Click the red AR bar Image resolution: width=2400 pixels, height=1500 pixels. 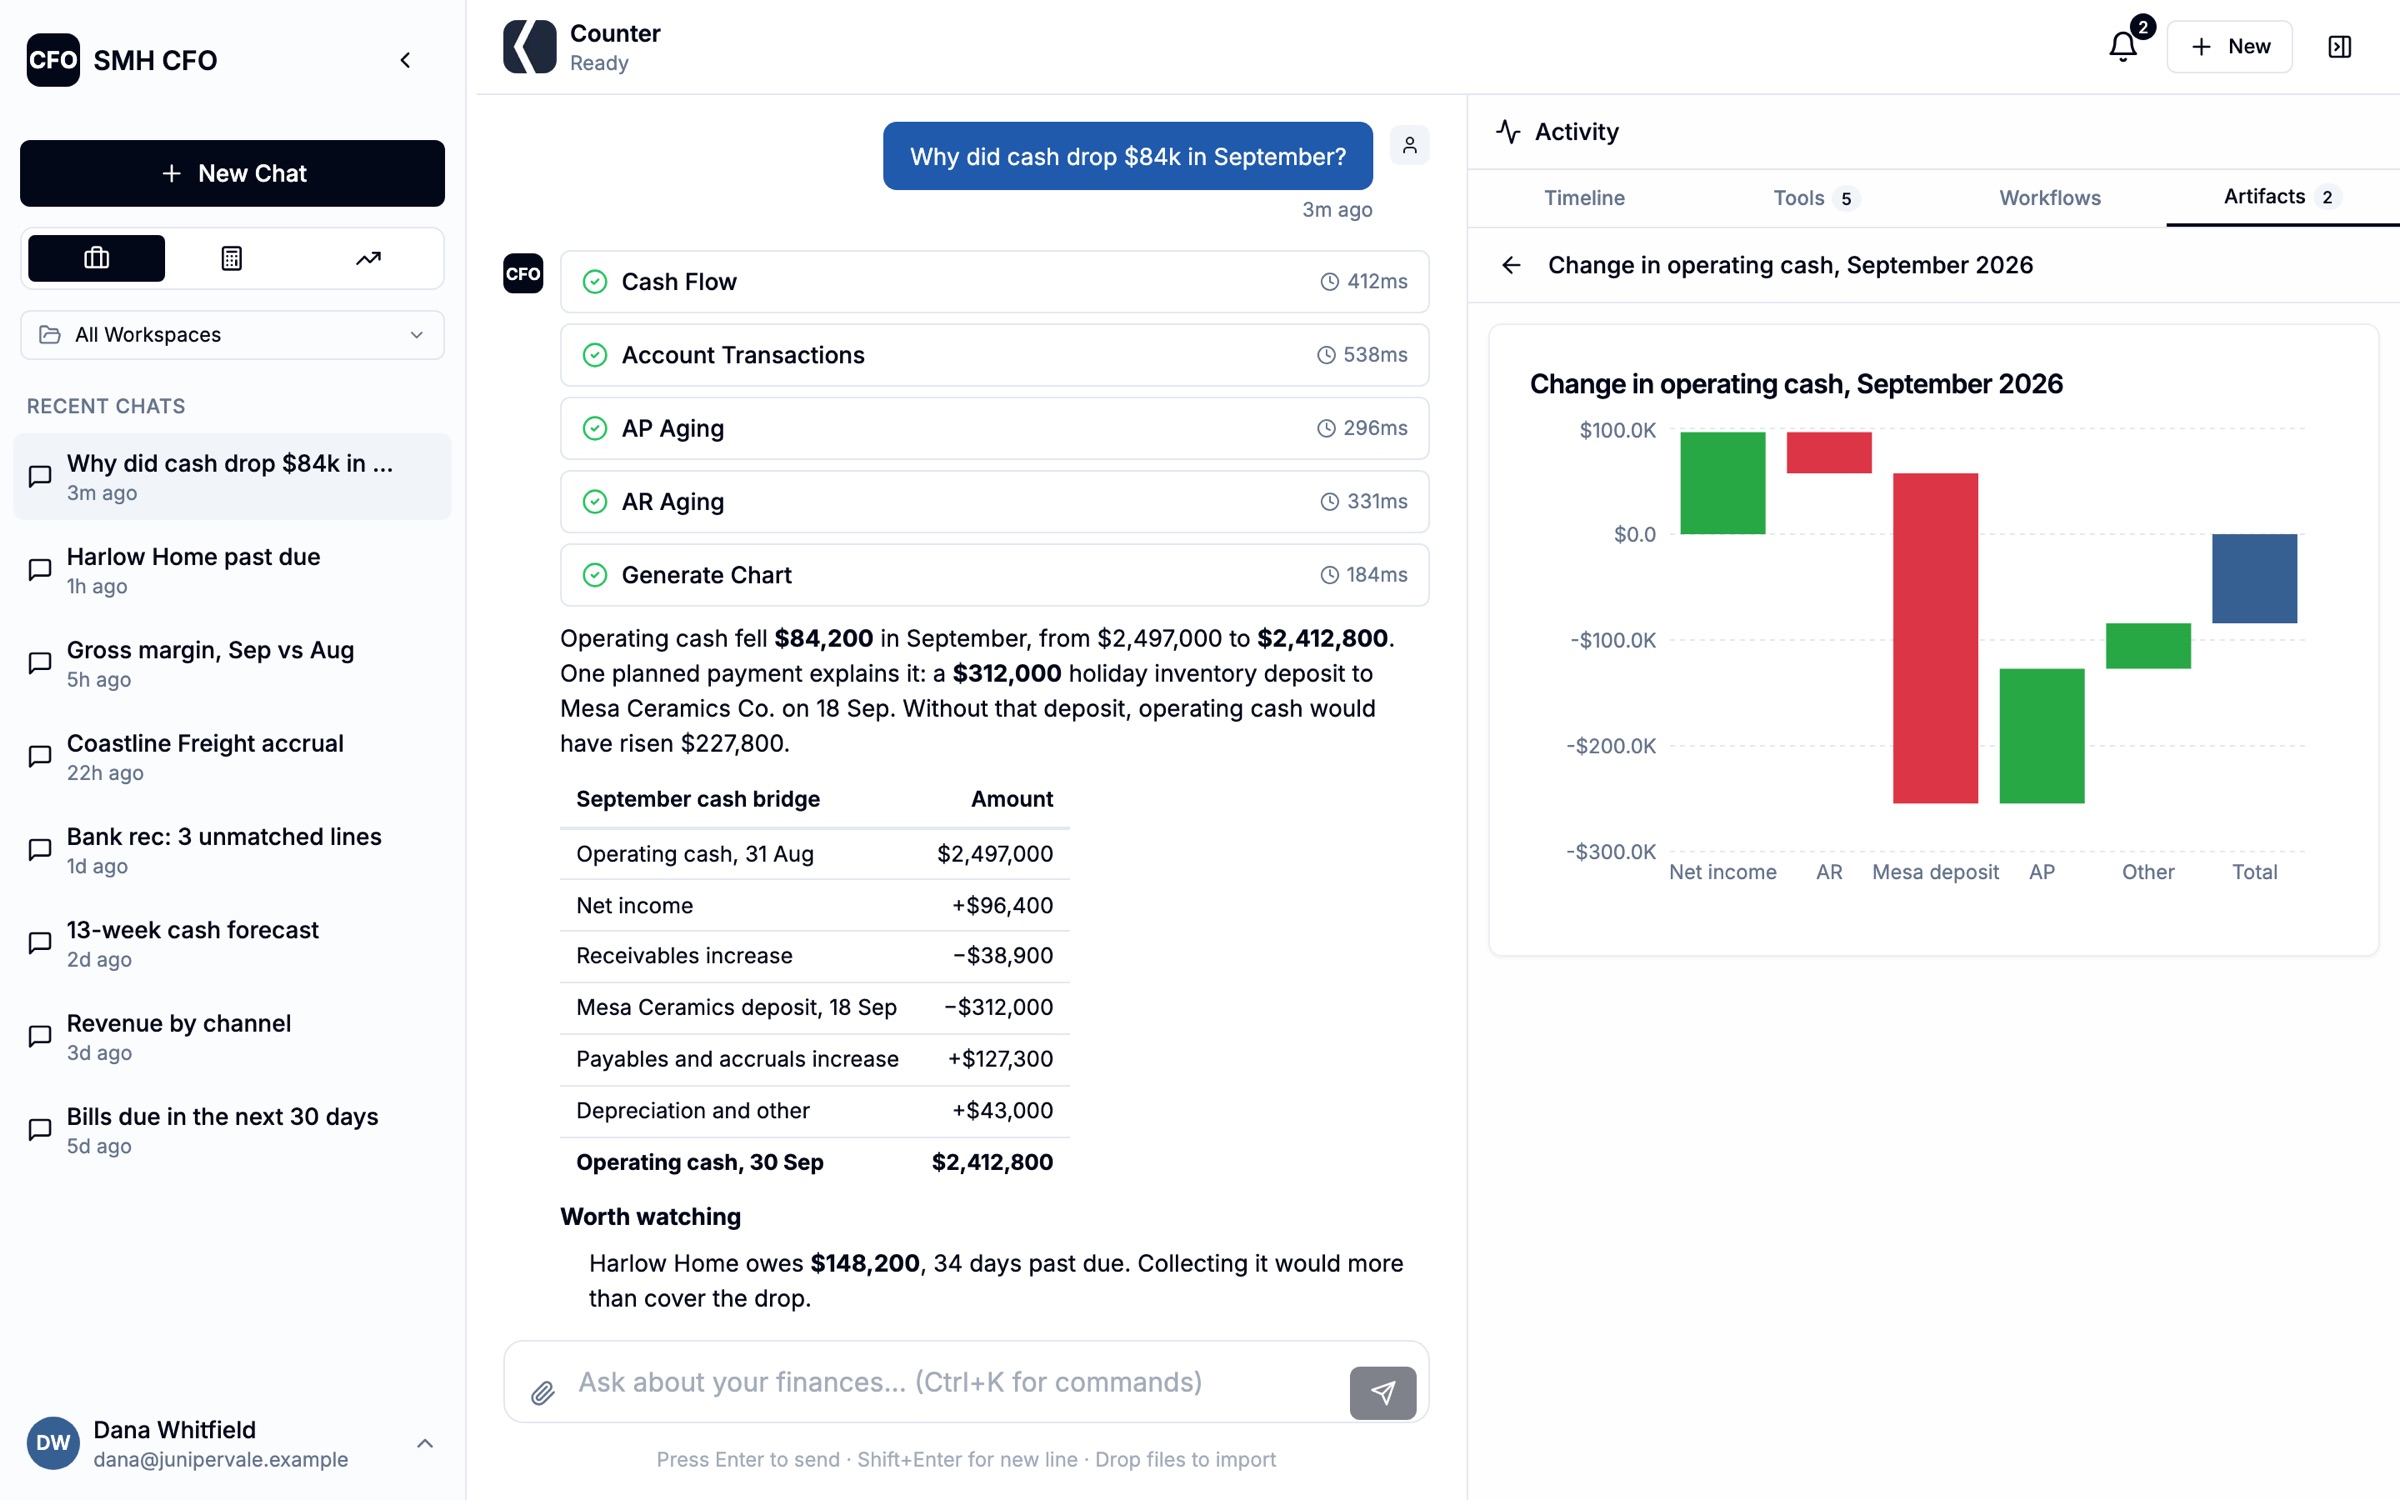click(x=1829, y=452)
